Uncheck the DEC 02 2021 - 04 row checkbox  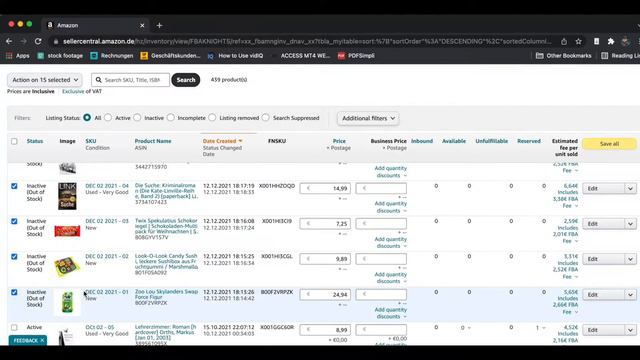pos(14,186)
